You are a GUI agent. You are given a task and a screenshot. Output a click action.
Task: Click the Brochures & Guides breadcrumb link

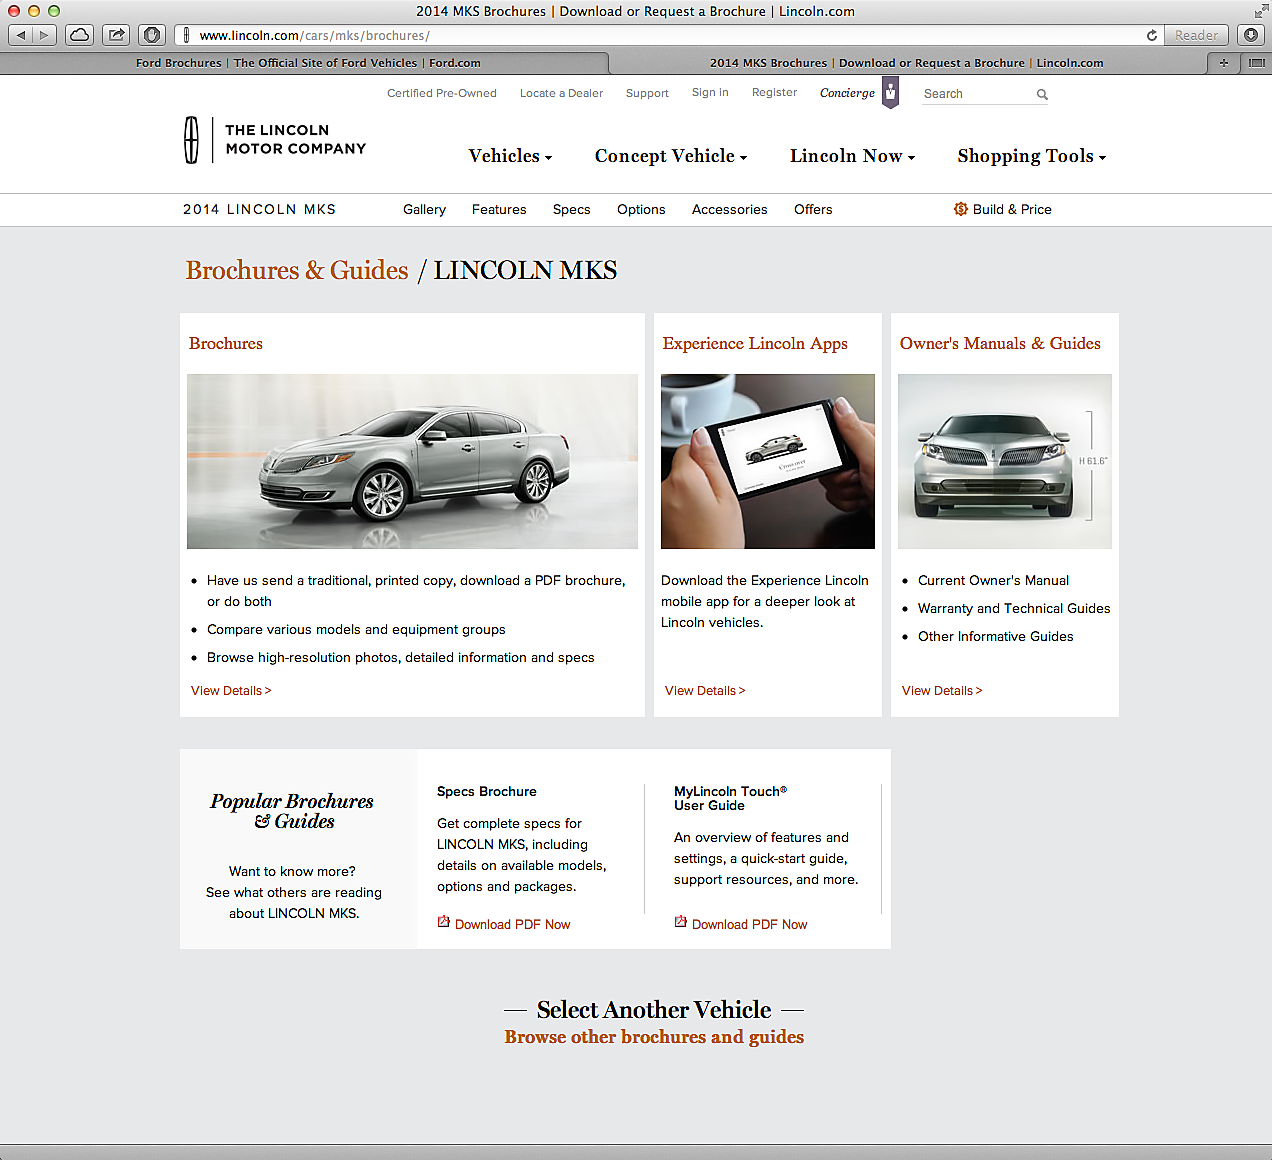[x=297, y=270]
